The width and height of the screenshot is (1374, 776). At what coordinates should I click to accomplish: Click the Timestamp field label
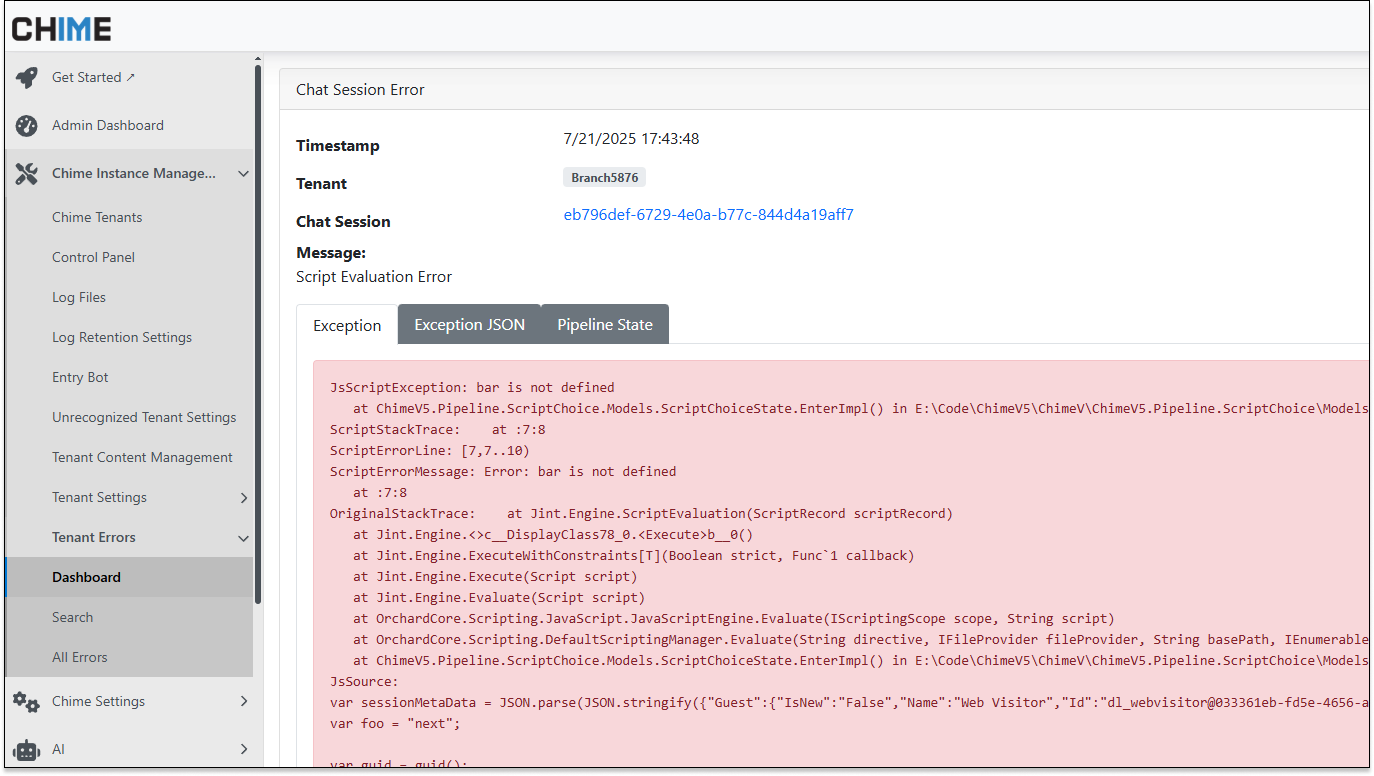click(x=338, y=145)
